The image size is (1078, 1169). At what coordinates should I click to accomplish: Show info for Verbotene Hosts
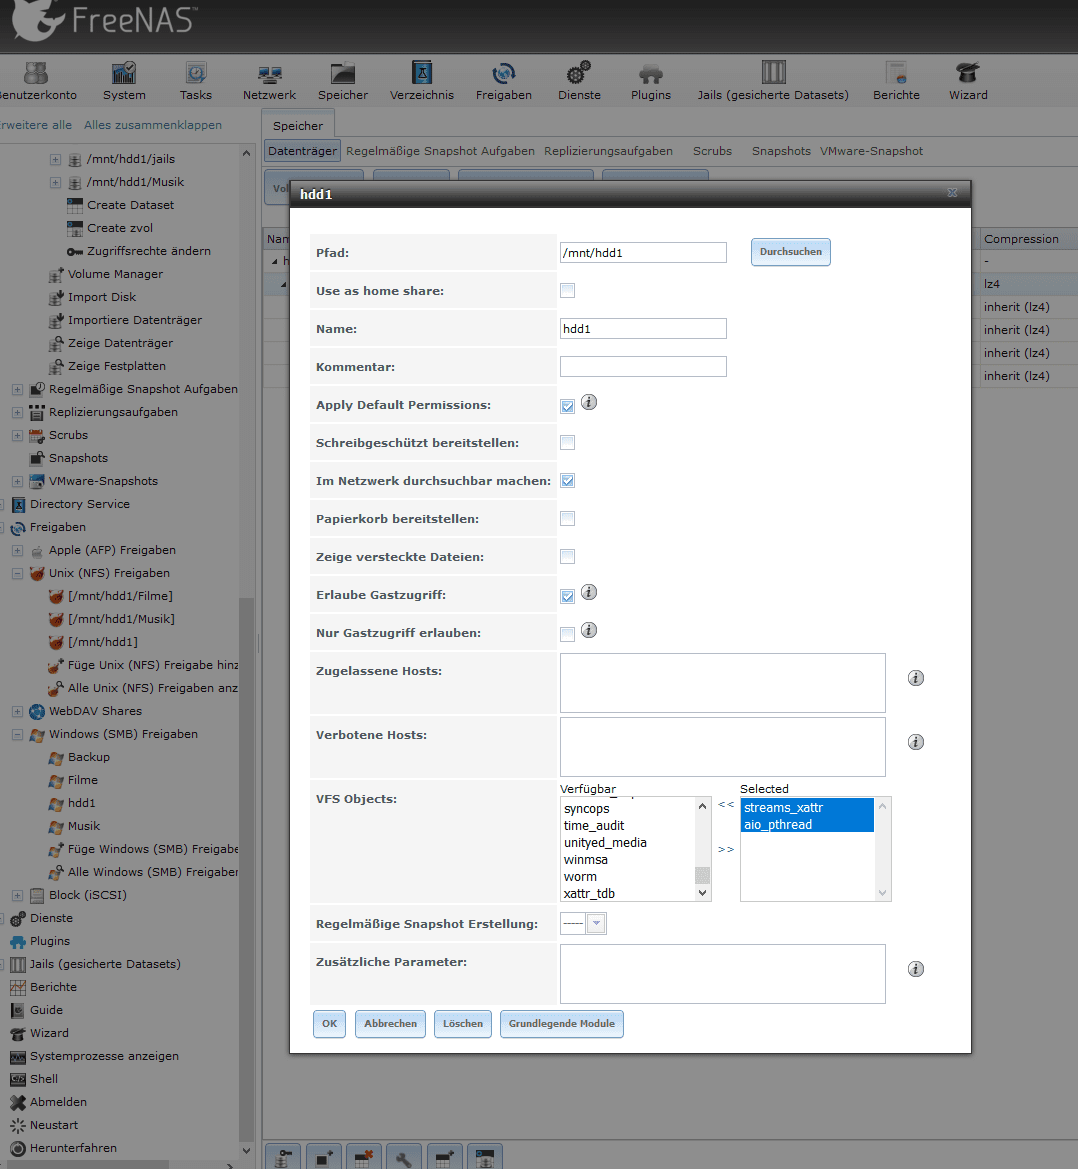915,742
